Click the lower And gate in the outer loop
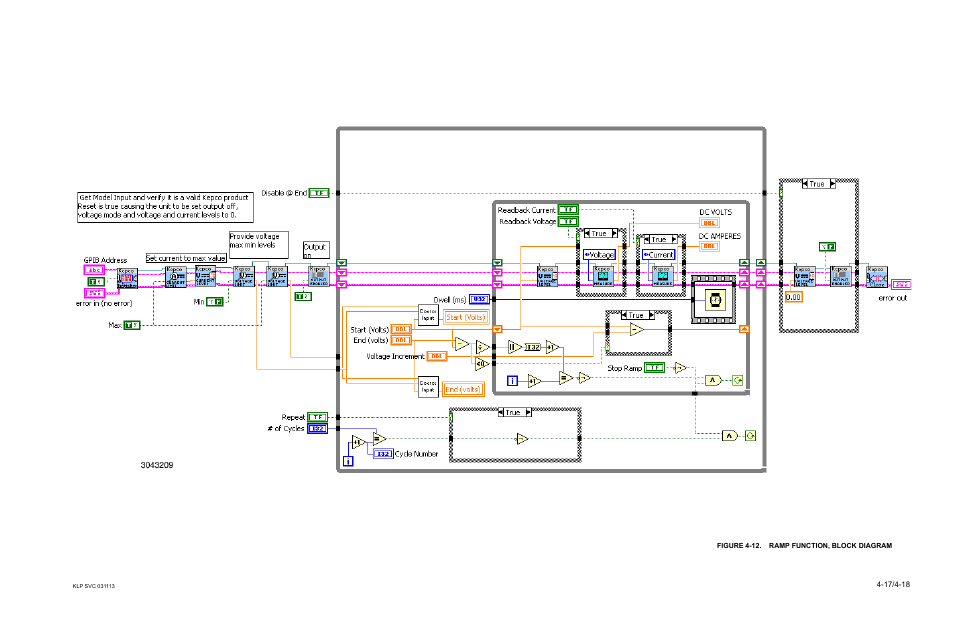This screenshot has height=618, width=954. click(729, 436)
